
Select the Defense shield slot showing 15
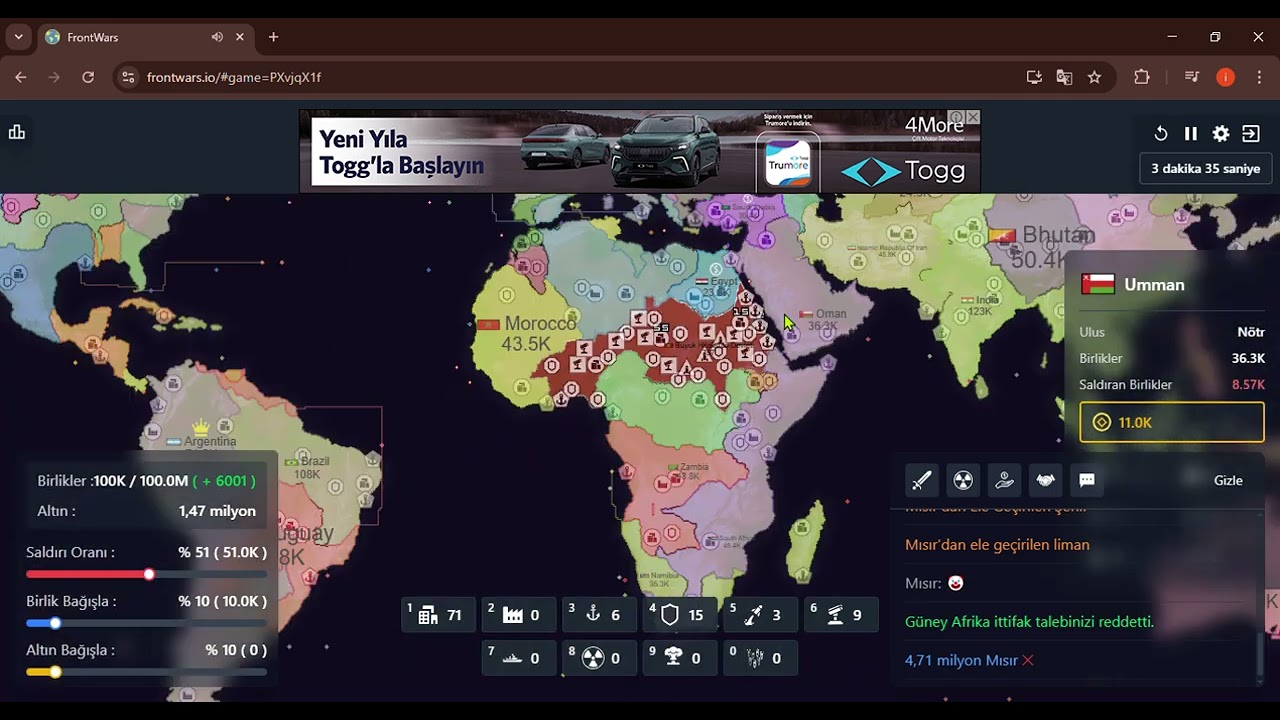pos(681,615)
